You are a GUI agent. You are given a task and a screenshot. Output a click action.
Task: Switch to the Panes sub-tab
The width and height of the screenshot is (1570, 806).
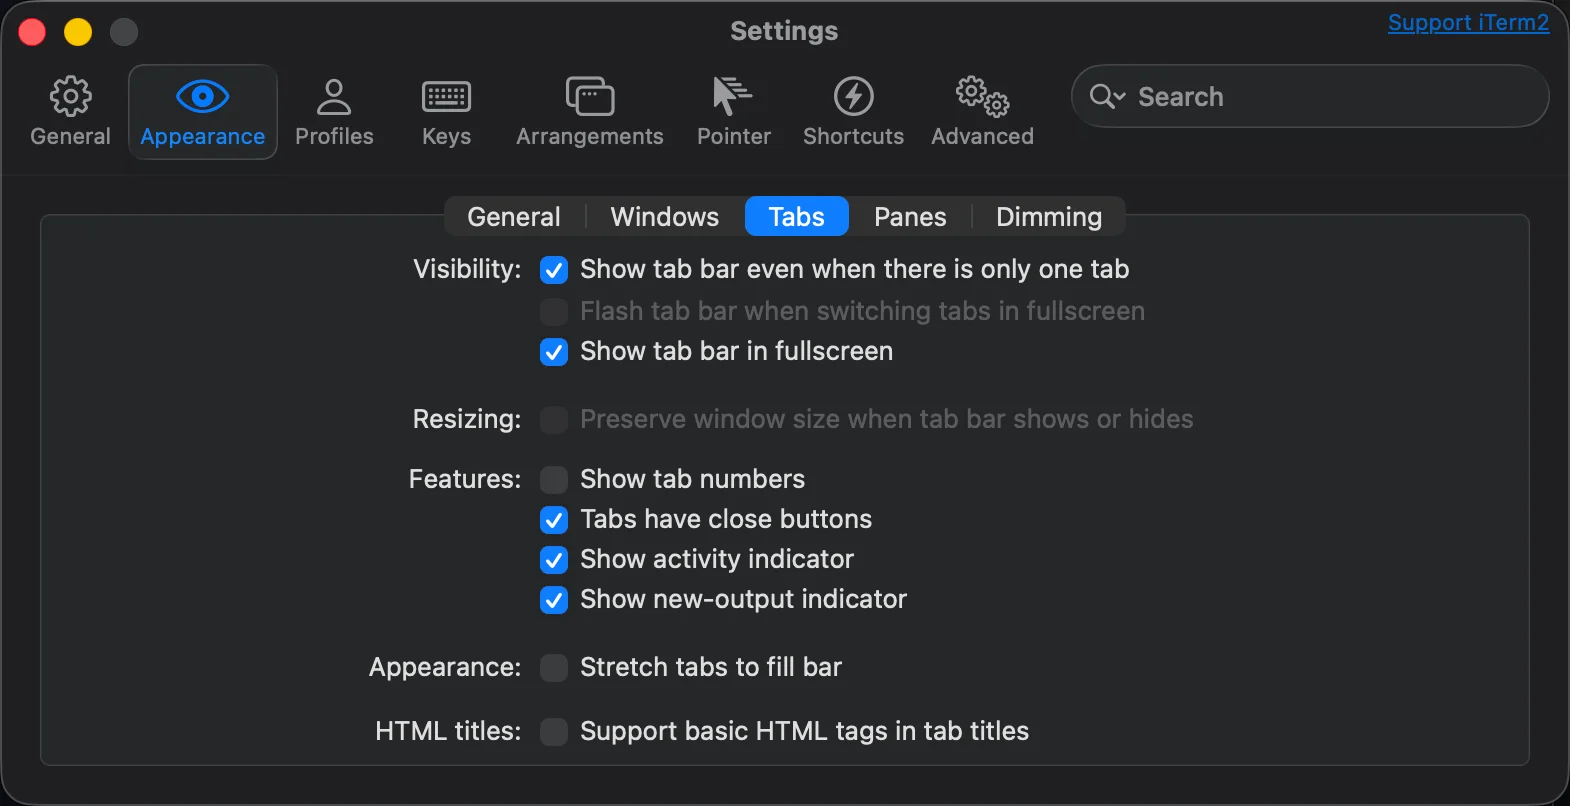(x=909, y=217)
